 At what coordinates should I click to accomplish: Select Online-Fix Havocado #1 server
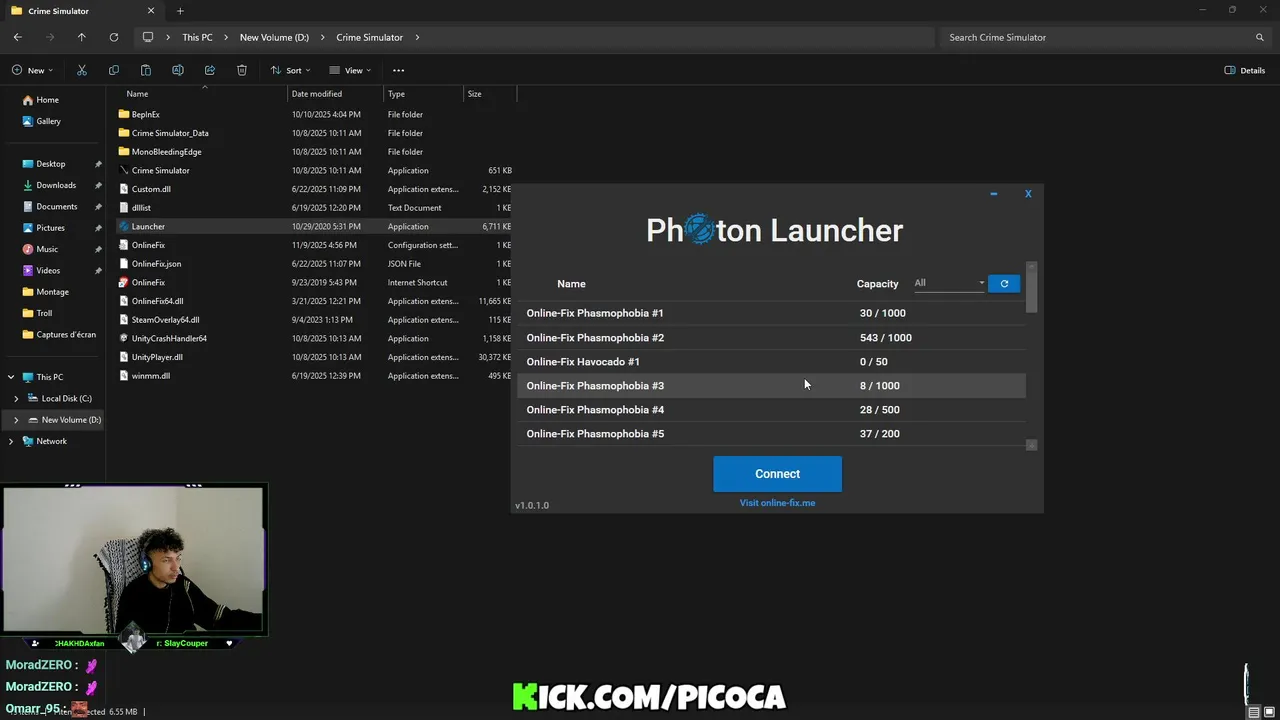tap(771, 361)
